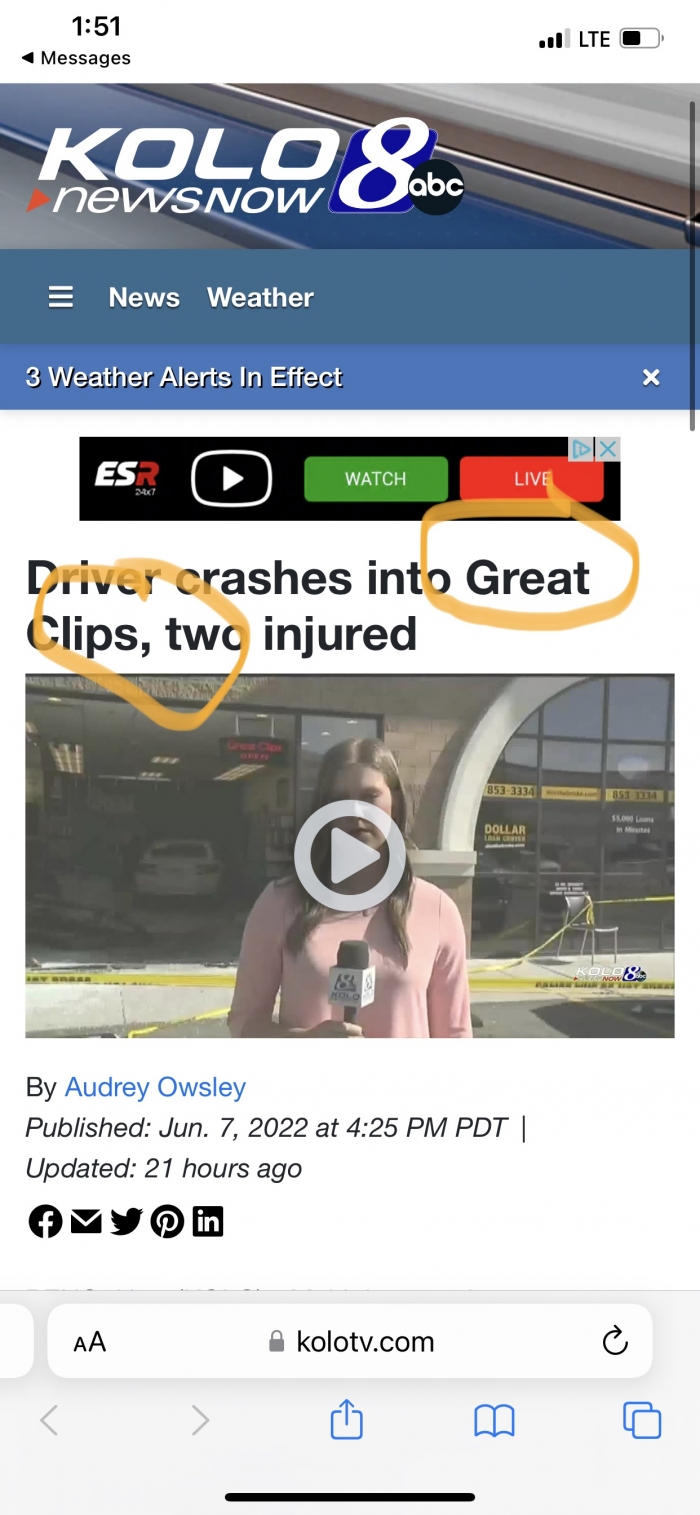
Task: Open Safari bookmarks icon
Action: (494, 1420)
